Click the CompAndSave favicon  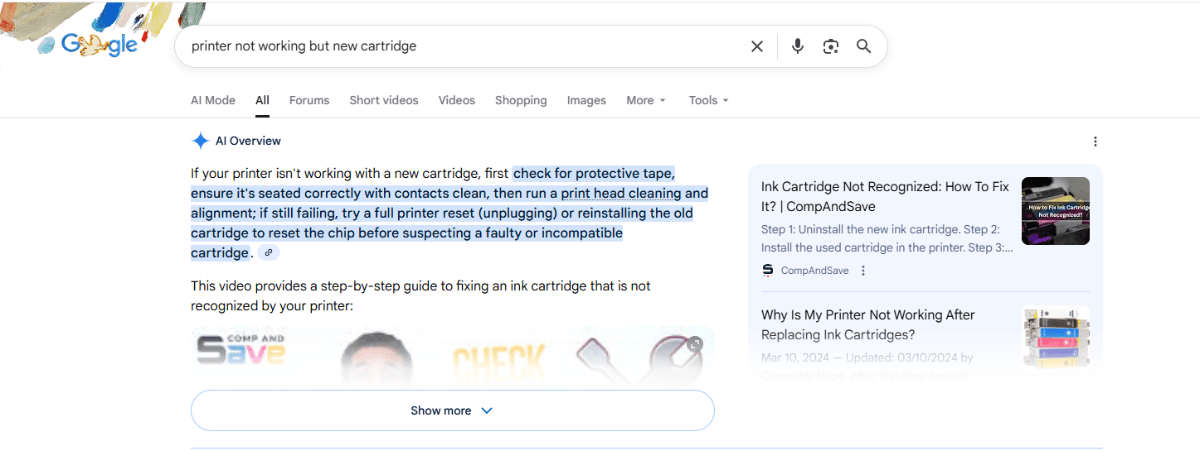(x=768, y=270)
